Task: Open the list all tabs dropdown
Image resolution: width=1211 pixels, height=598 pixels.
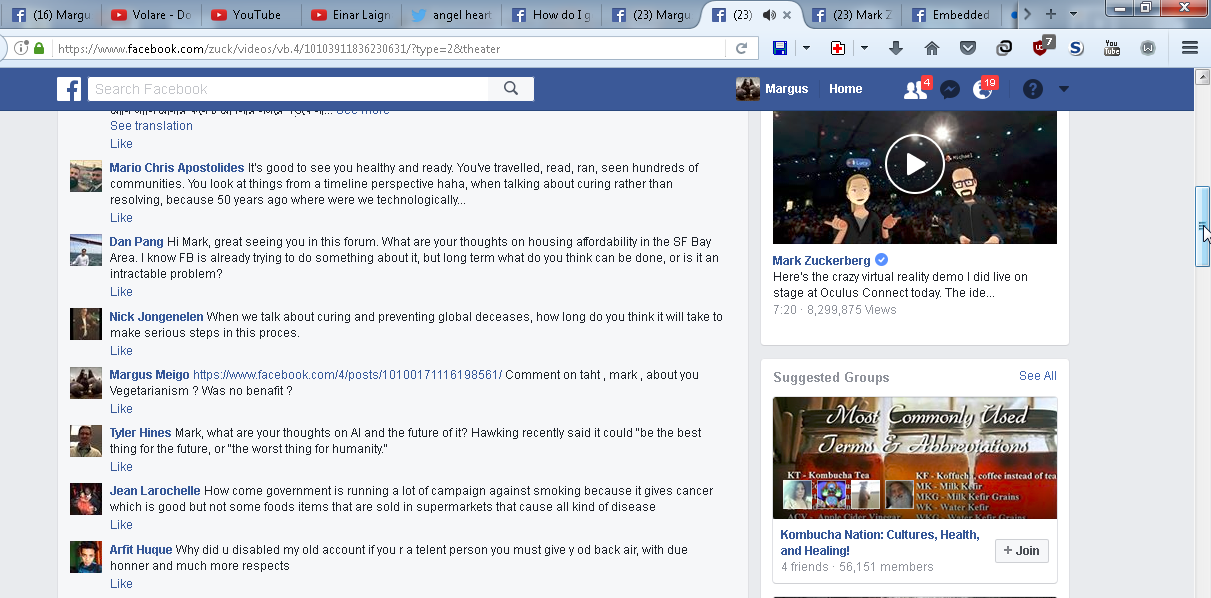Action: pyautogui.click(x=1074, y=14)
